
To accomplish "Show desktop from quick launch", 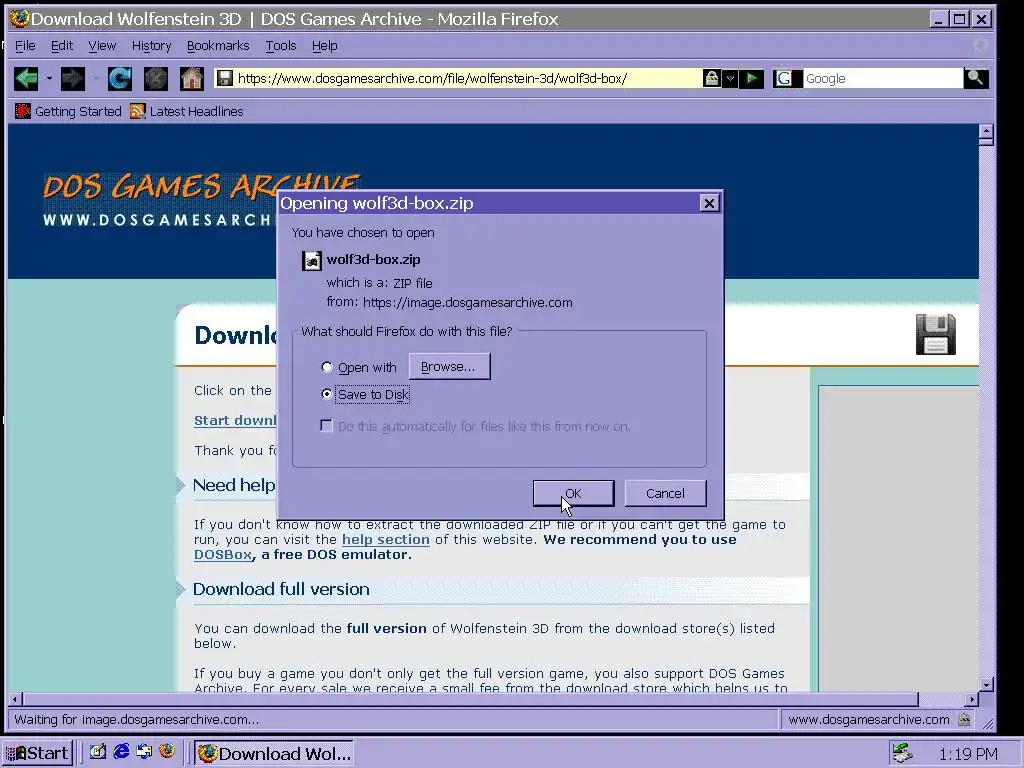I will click(x=98, y=752).
